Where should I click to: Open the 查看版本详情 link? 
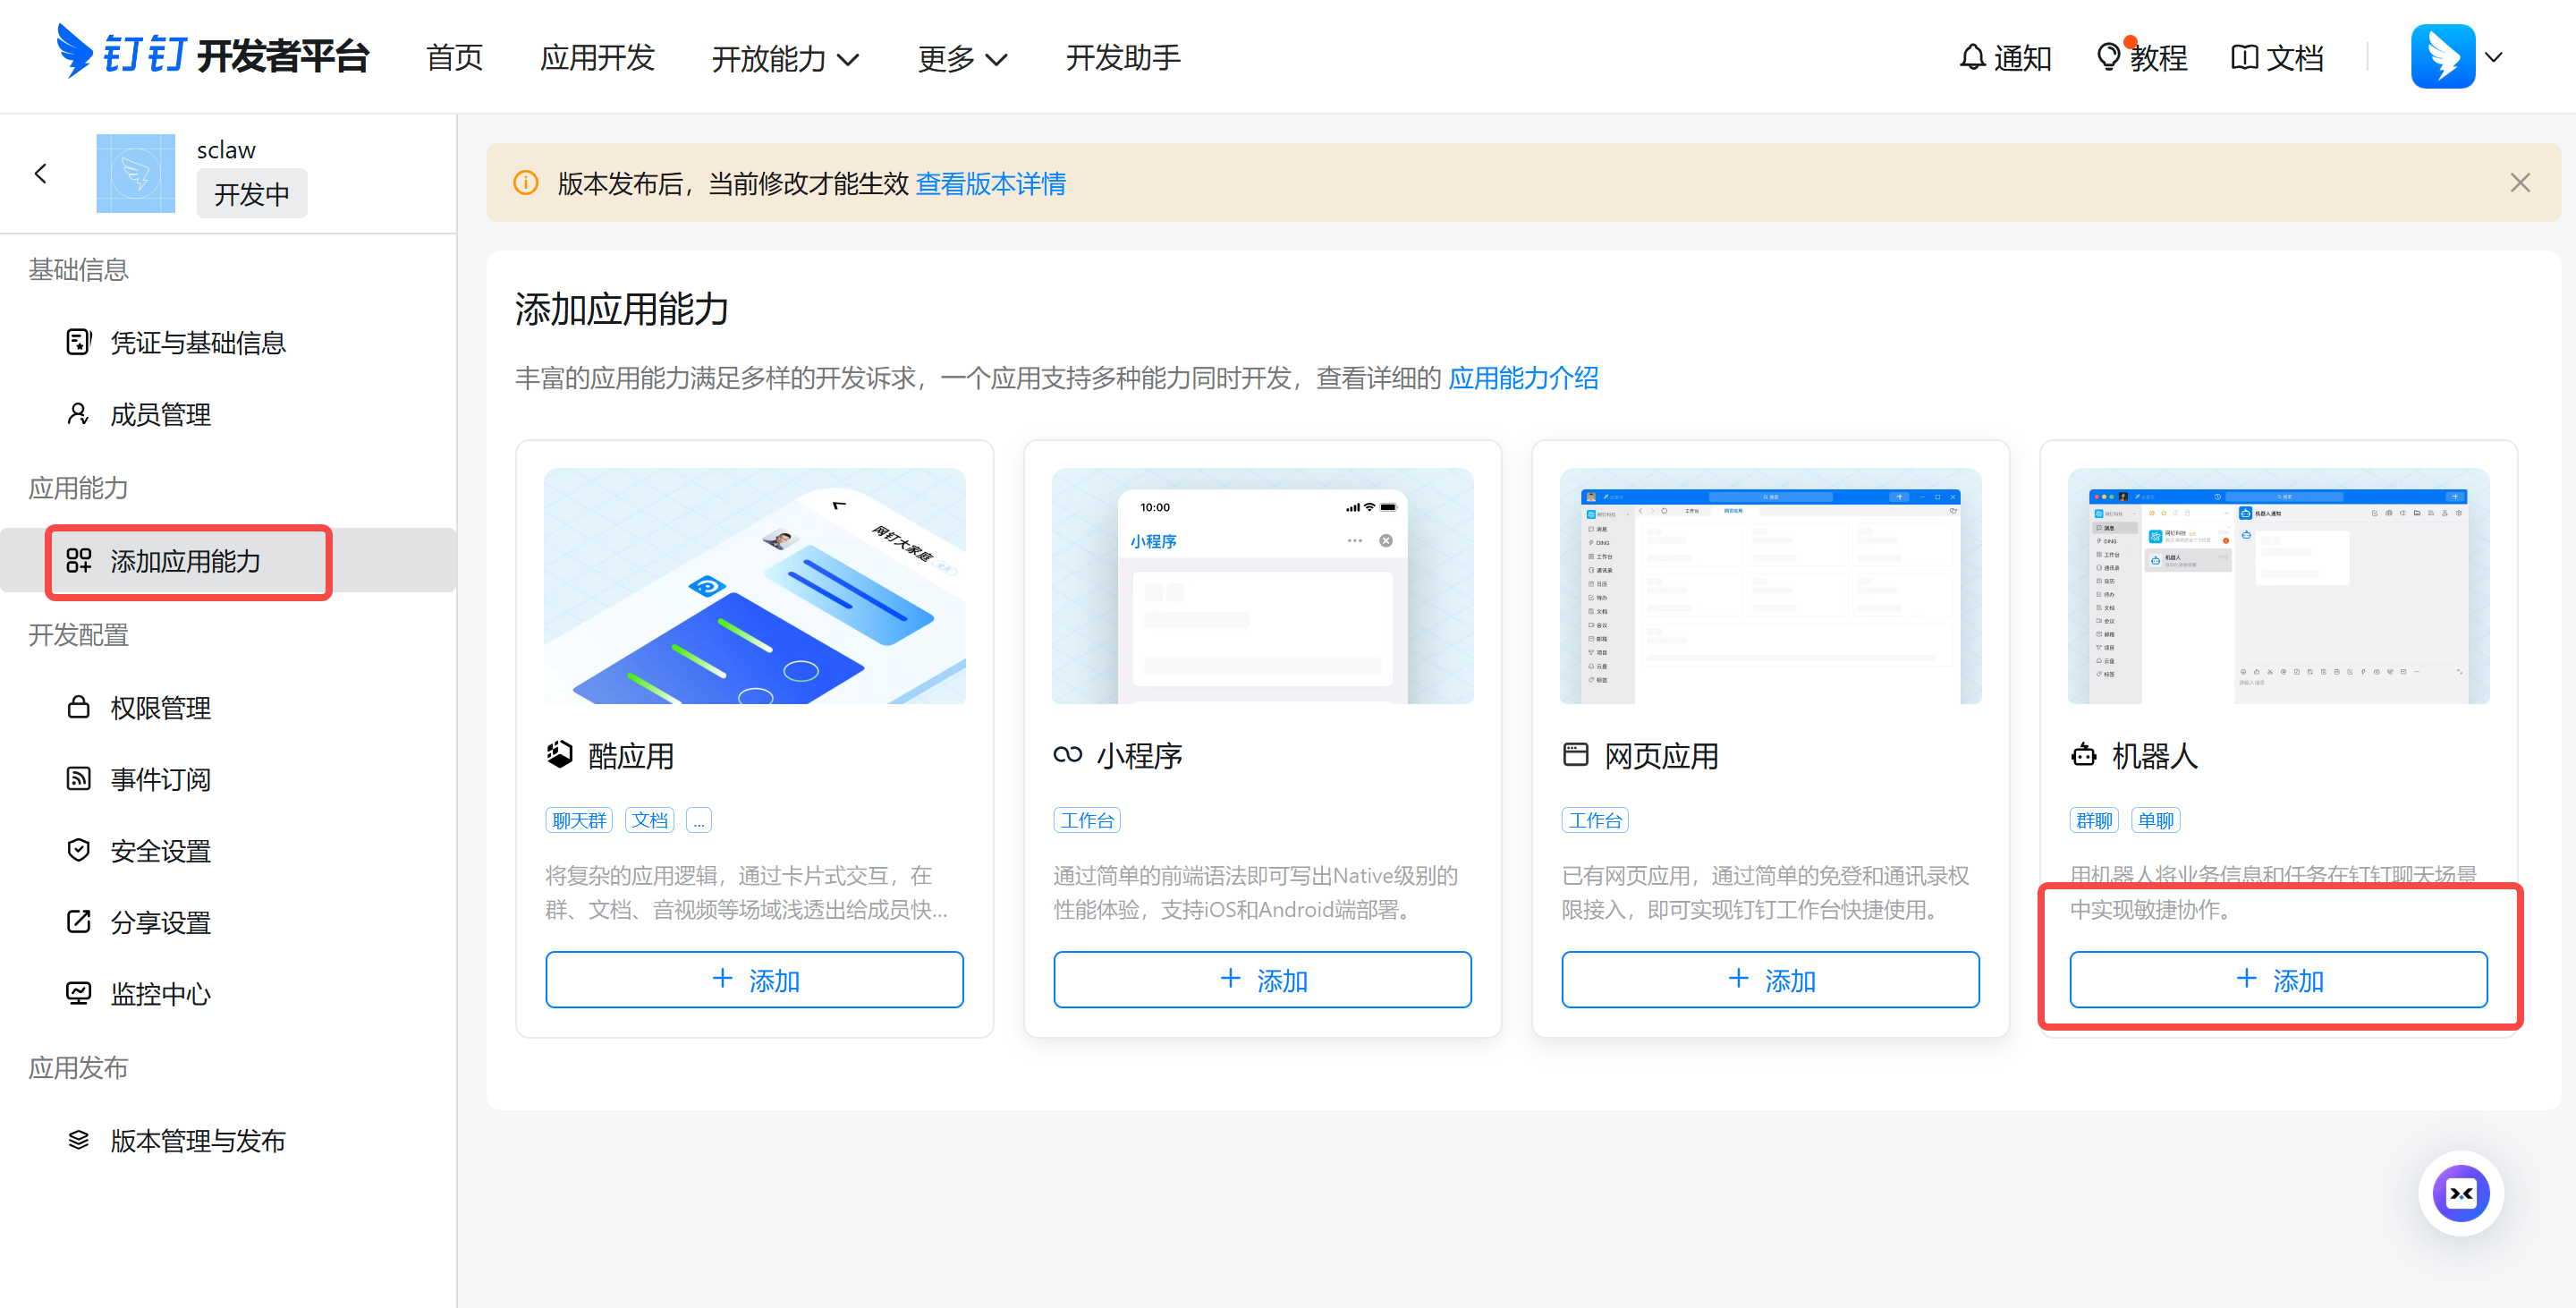click(990, 184)
